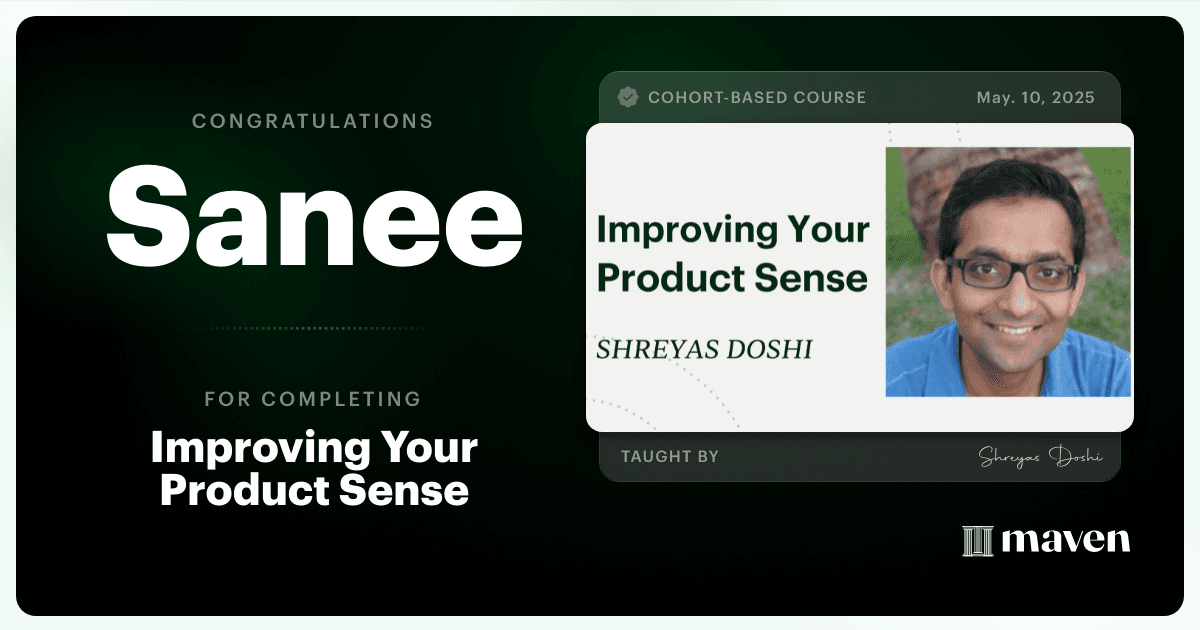The image size is (1200, 630).
Task: Select the SHREYAS DOSHI italic name on card
Action: [704, 349]
